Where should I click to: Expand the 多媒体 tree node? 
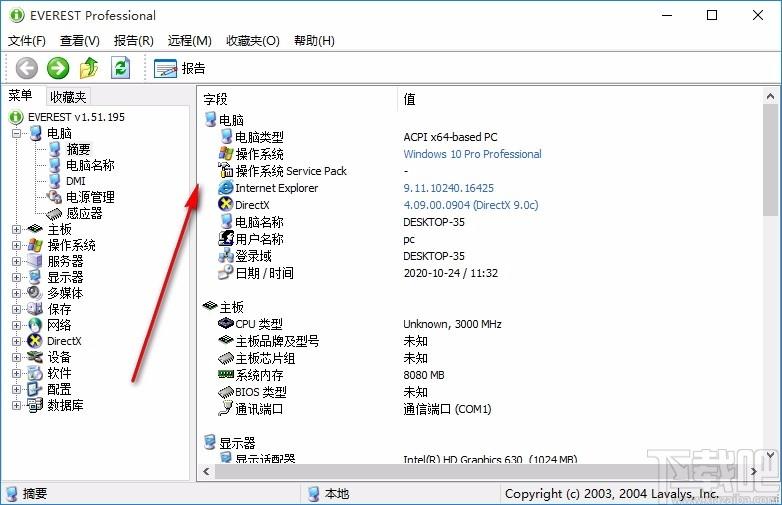tap(16, 293)
